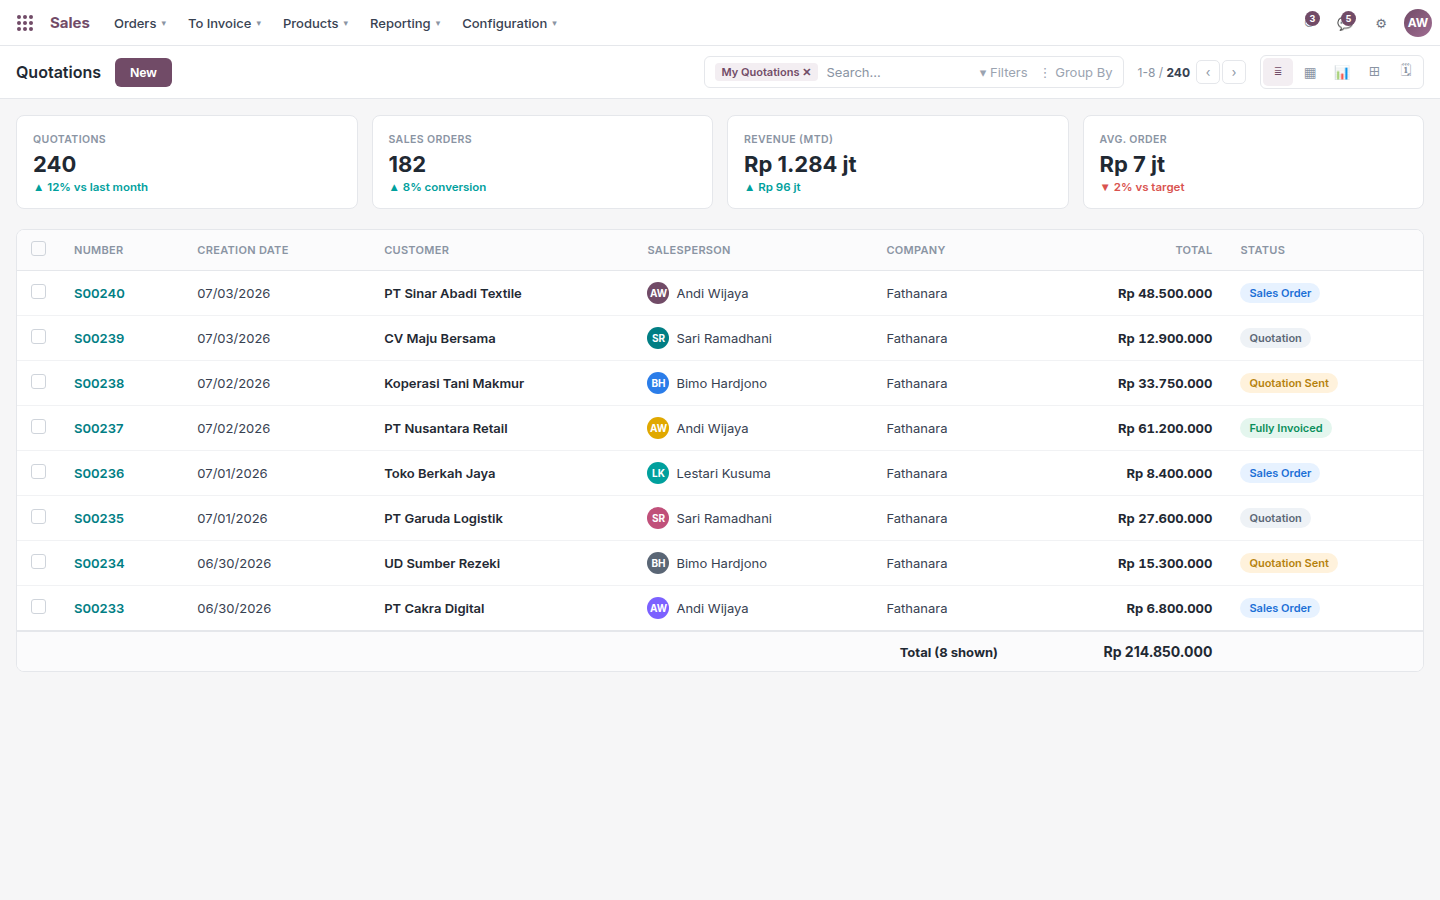
Task: Click total Rp 15.300.000 cell
Action: [x=1165, y=563]
